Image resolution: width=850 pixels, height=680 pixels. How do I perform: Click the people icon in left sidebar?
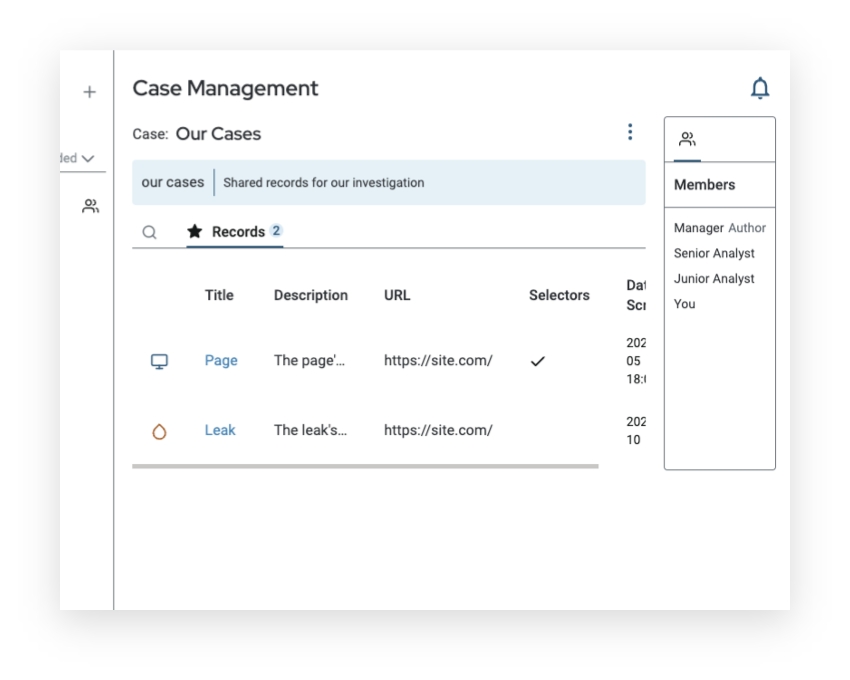click(91, 207)
